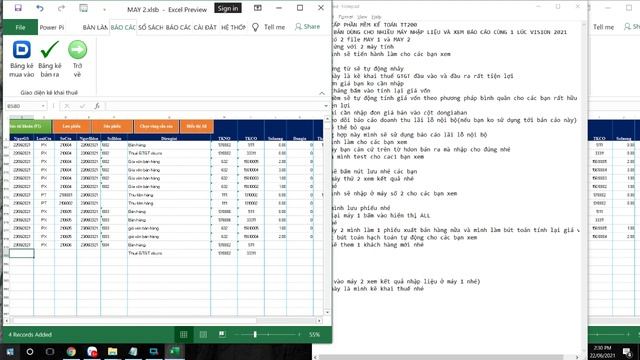Open the Customize Quick Access Toolbar dropdown
Image resolution: width=640 pixels, height=360 pixels.
point(104,9)
